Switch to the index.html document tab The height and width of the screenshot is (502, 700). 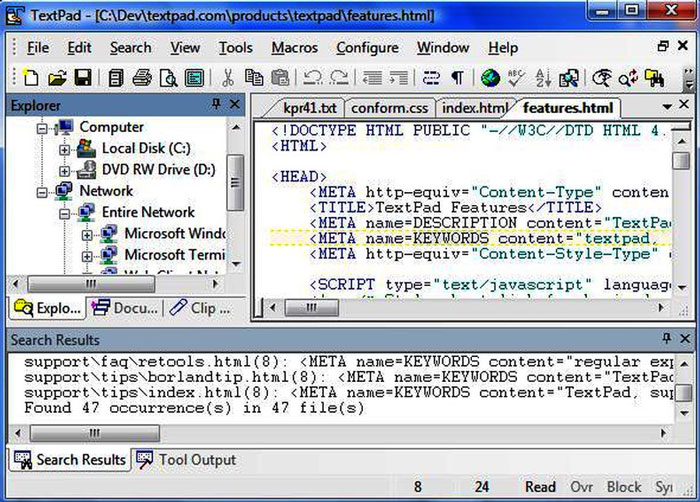(475, 108)
